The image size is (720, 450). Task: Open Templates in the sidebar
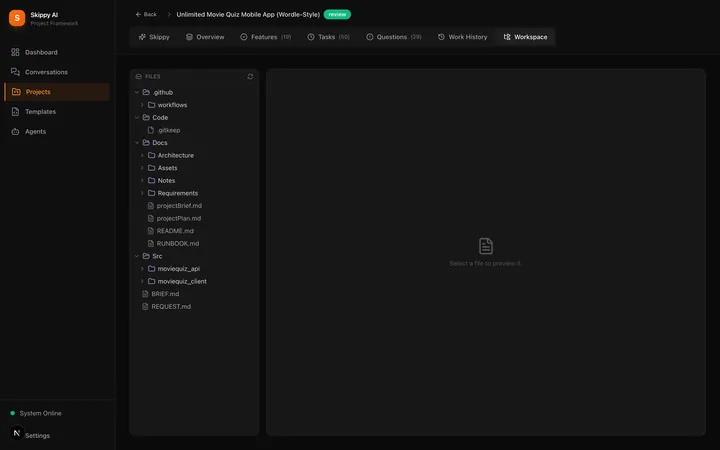click(56, 112)
